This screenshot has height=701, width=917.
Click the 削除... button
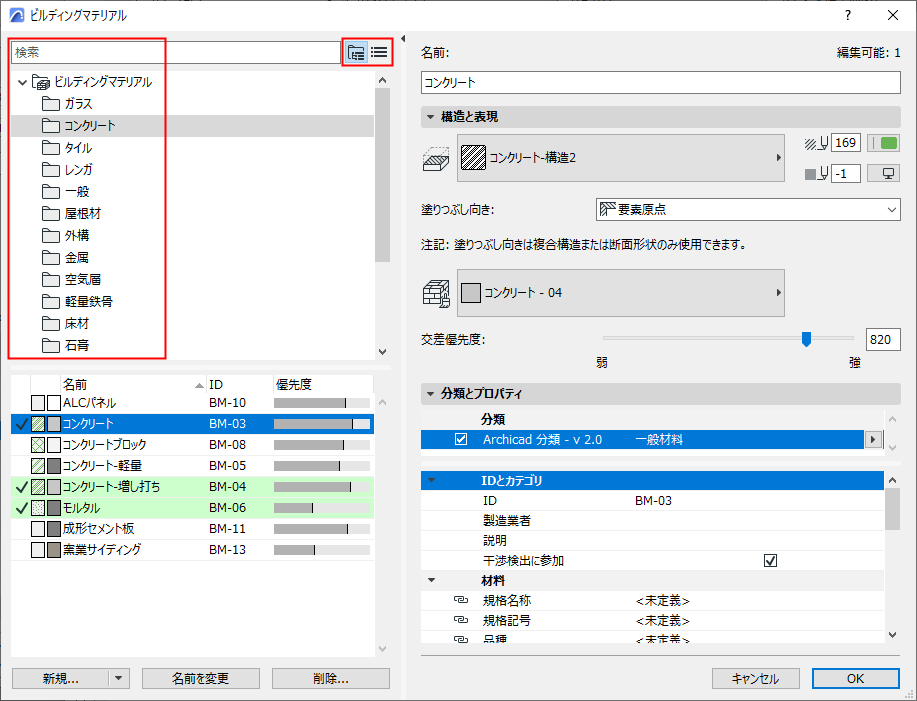point(330,679)
